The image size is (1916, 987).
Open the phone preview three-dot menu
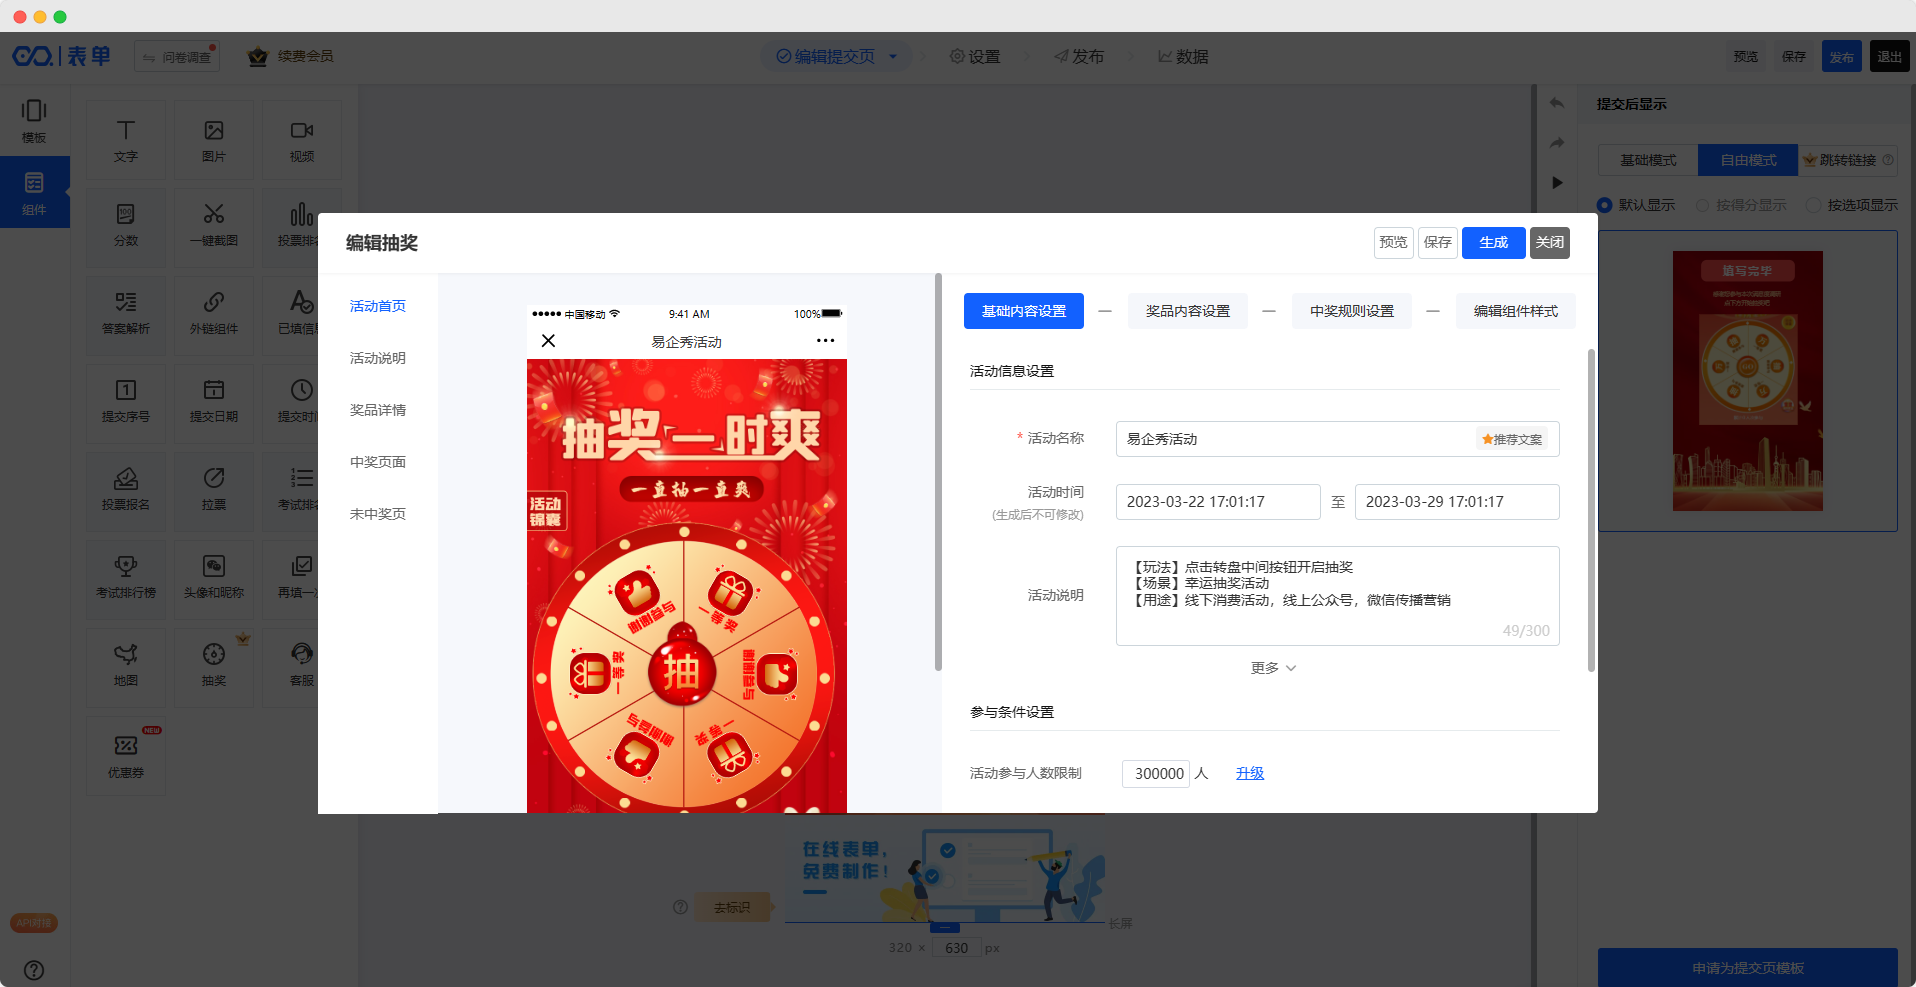click(x=825, y=341)
